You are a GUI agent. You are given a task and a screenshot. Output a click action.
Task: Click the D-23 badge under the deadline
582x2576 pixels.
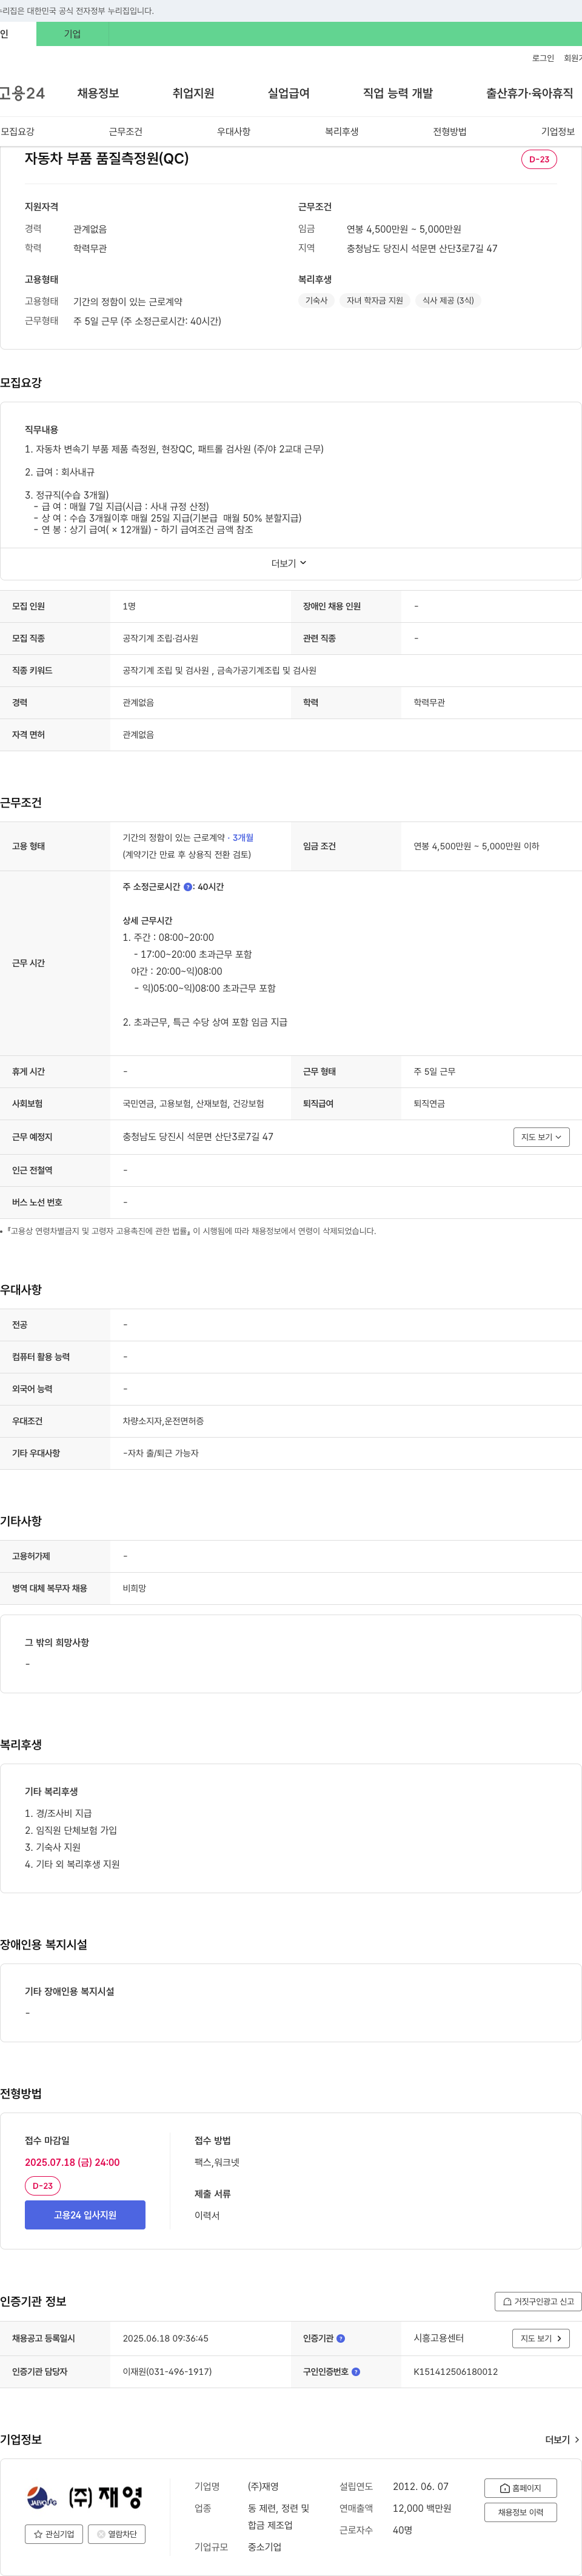pyautogui.click(x=43, y=2186)
